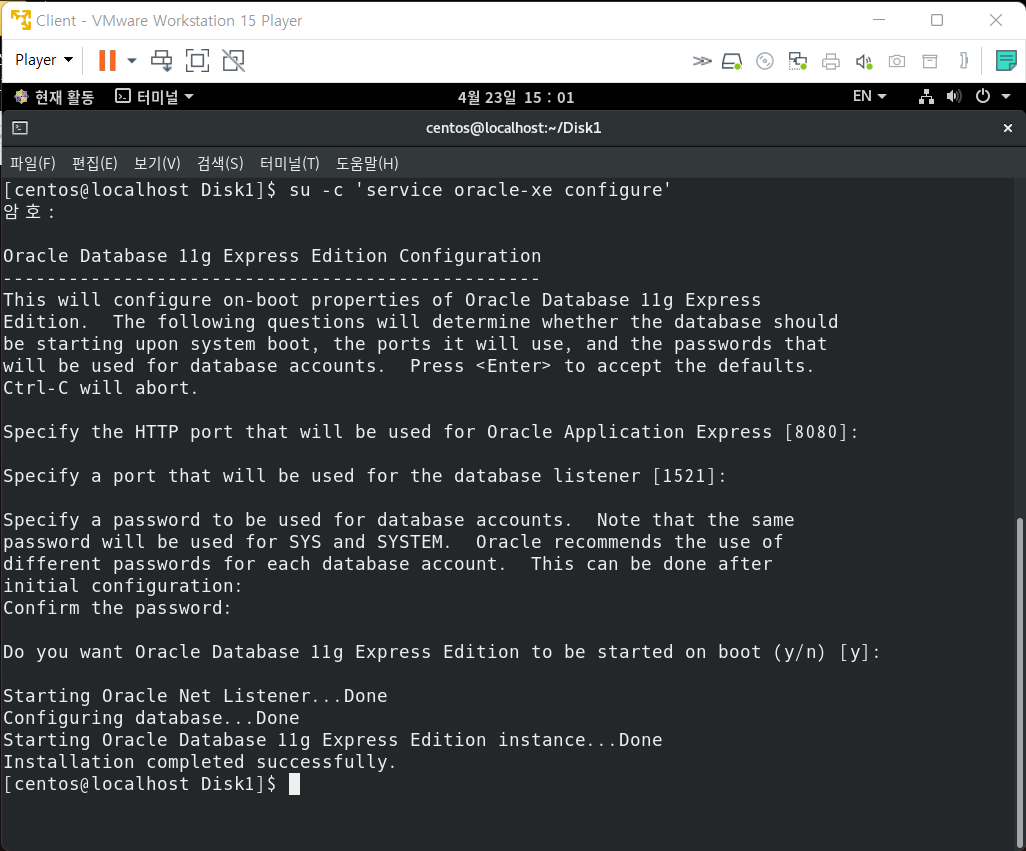
Task: Close the centos@localhost terminal window
Action: [1008, 128]
